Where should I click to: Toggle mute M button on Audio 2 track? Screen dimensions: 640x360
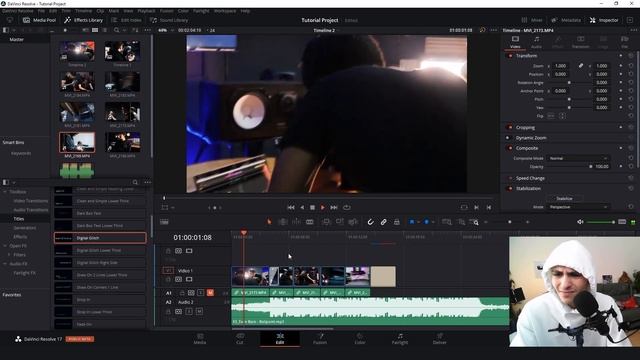(x=199, y=311)
